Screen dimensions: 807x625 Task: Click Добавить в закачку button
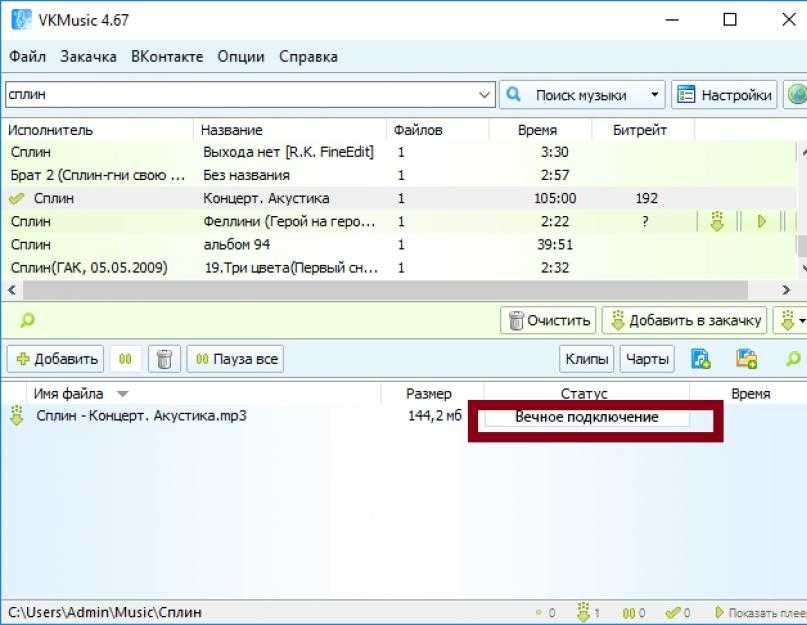pos(685,320)
